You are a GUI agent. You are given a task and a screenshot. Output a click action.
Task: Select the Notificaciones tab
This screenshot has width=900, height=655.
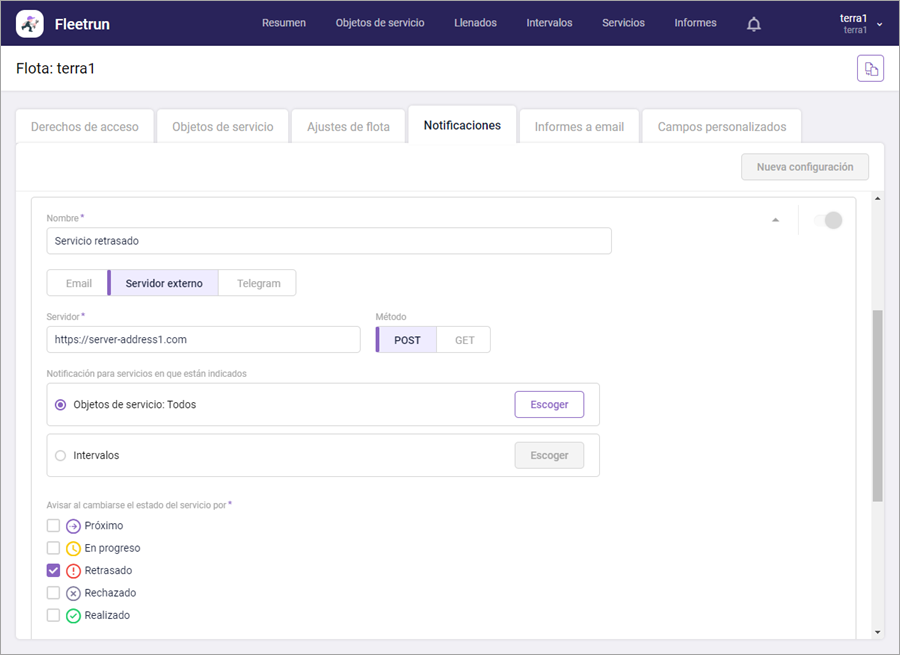tap(462, 125)
